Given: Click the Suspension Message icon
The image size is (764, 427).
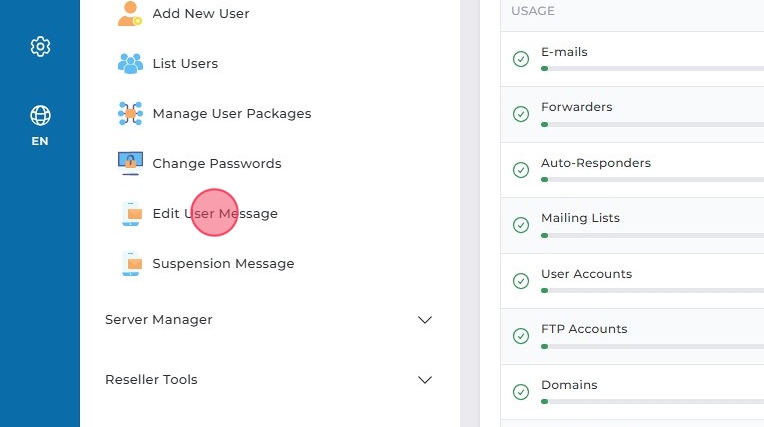Looking at the screenshot, I should (130, 264).
